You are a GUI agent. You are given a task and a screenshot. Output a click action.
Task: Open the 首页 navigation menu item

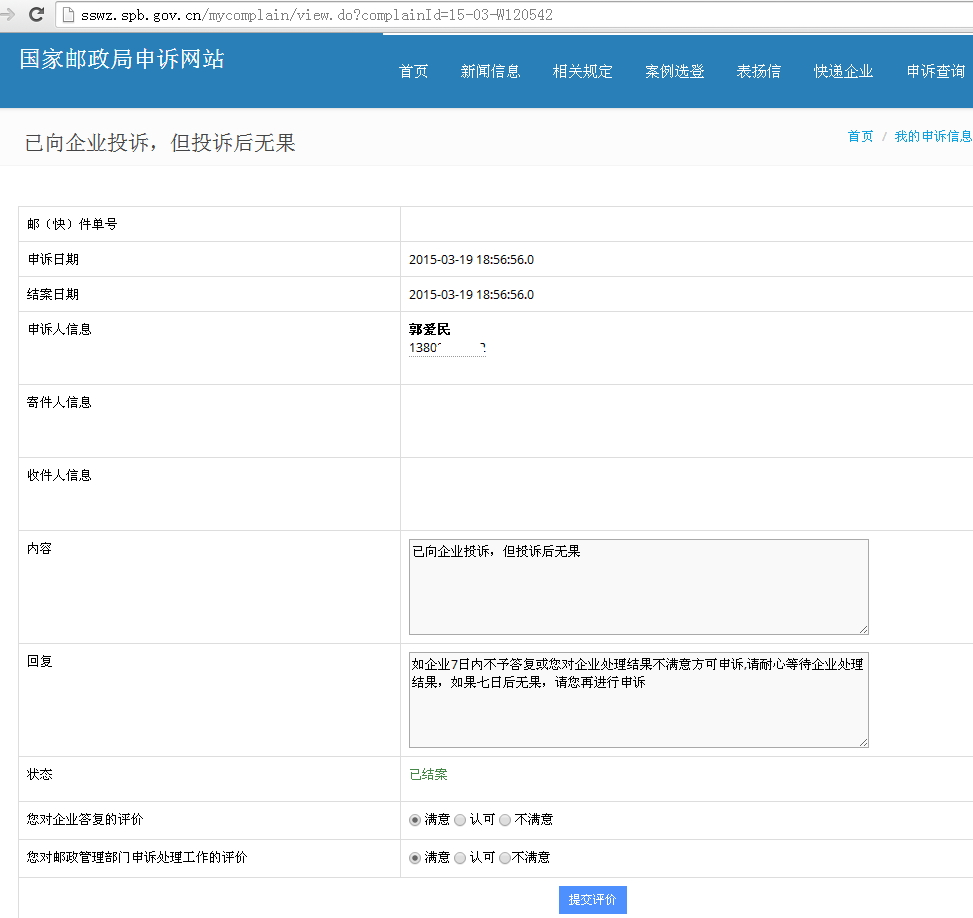[413, 71]
